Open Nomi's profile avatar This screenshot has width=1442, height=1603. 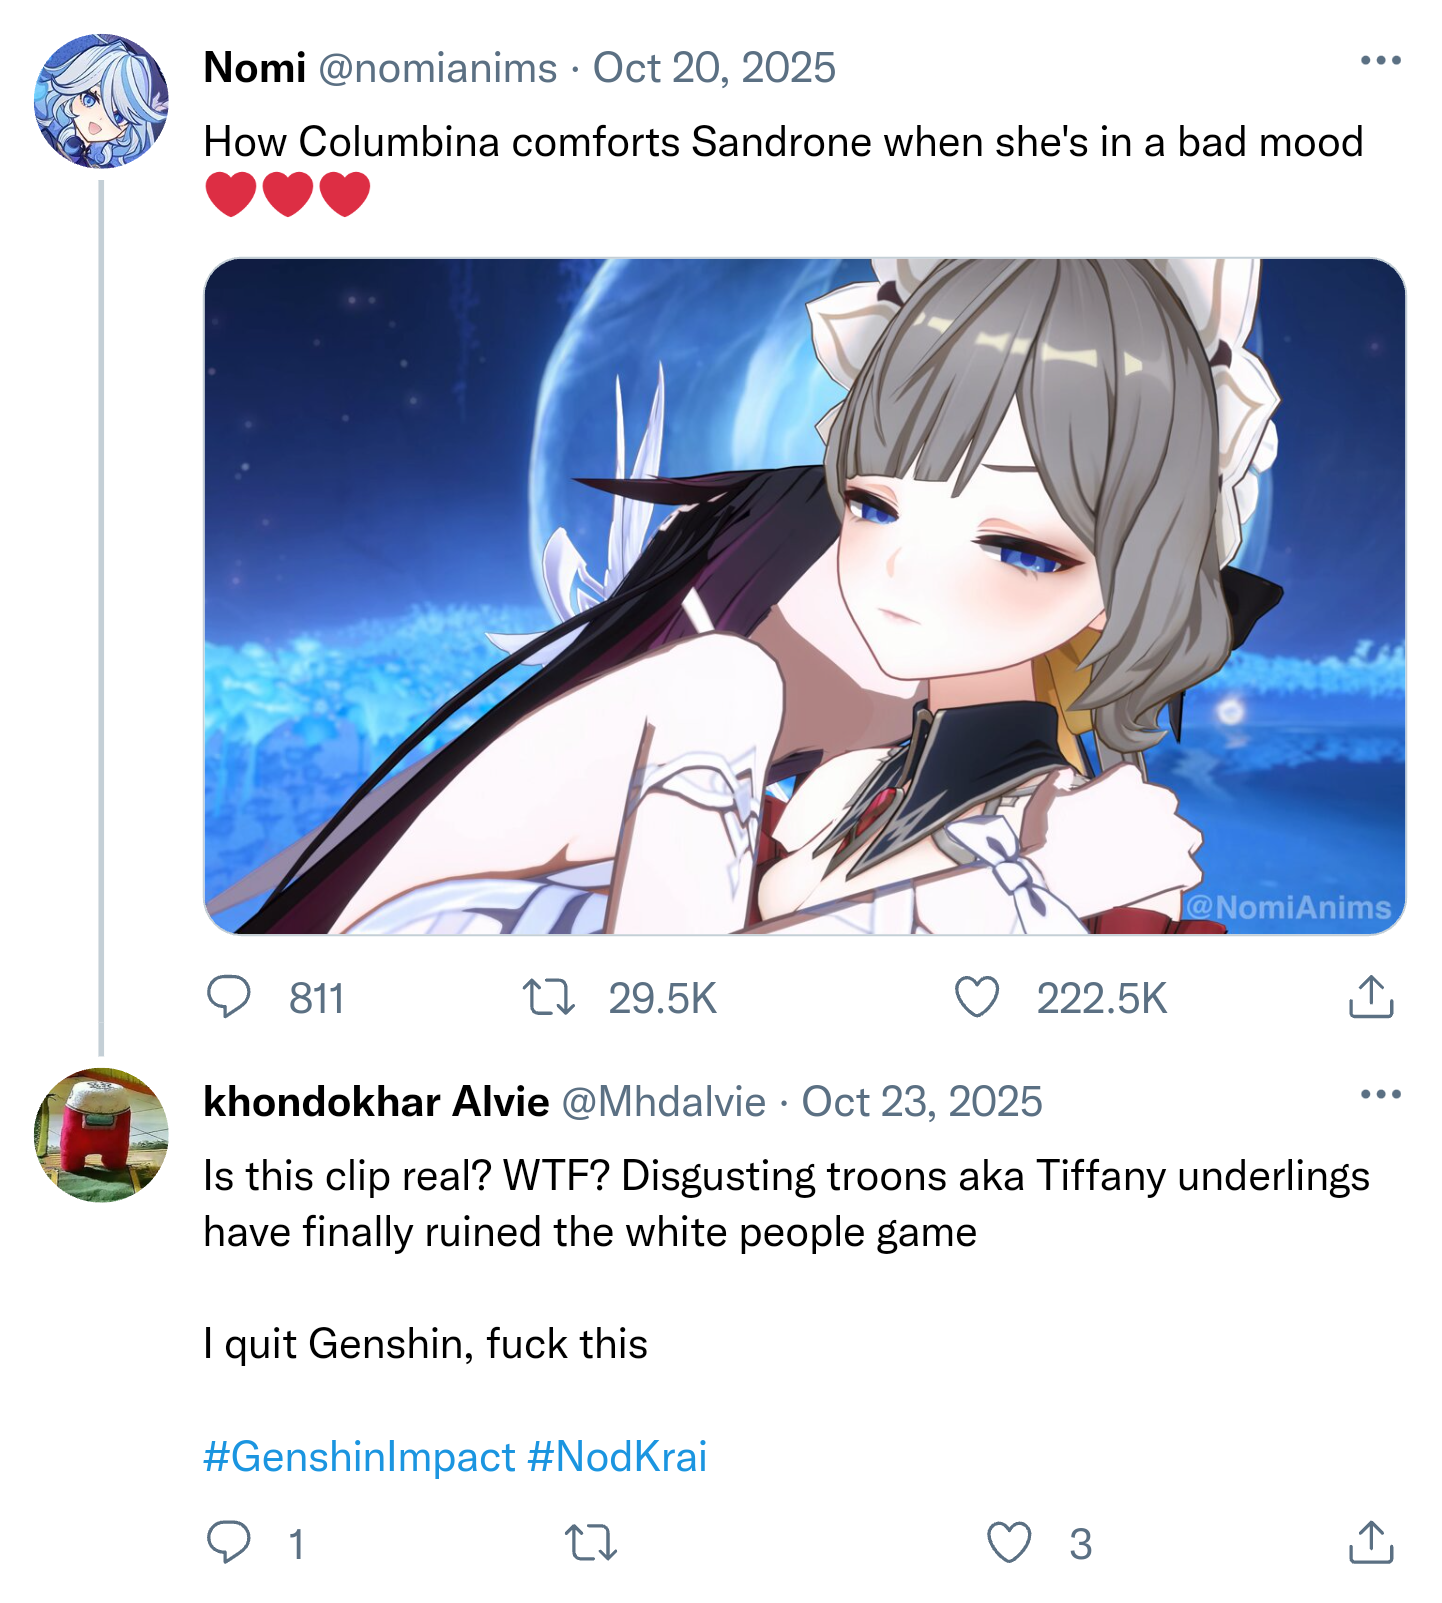[101, 101]
